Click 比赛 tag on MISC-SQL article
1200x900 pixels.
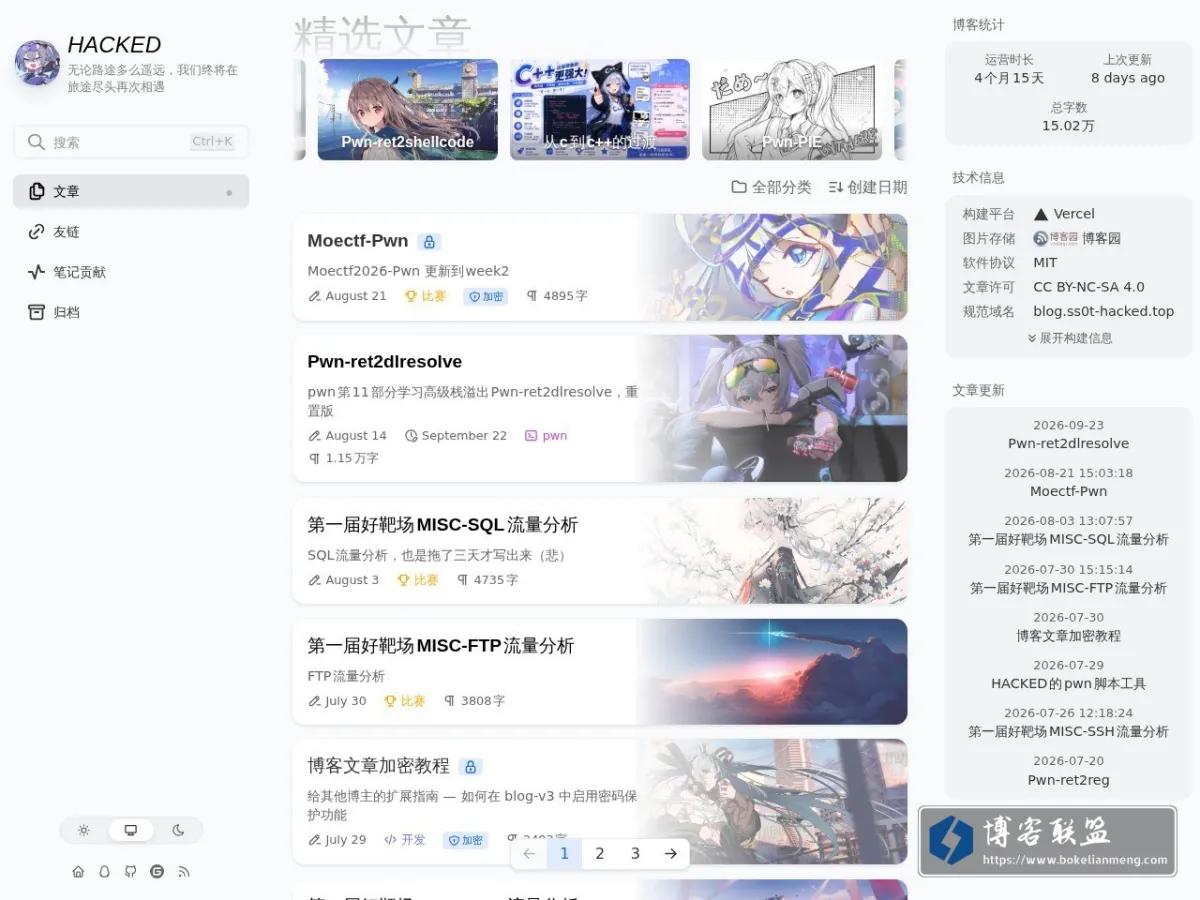[x=418, y=580]
